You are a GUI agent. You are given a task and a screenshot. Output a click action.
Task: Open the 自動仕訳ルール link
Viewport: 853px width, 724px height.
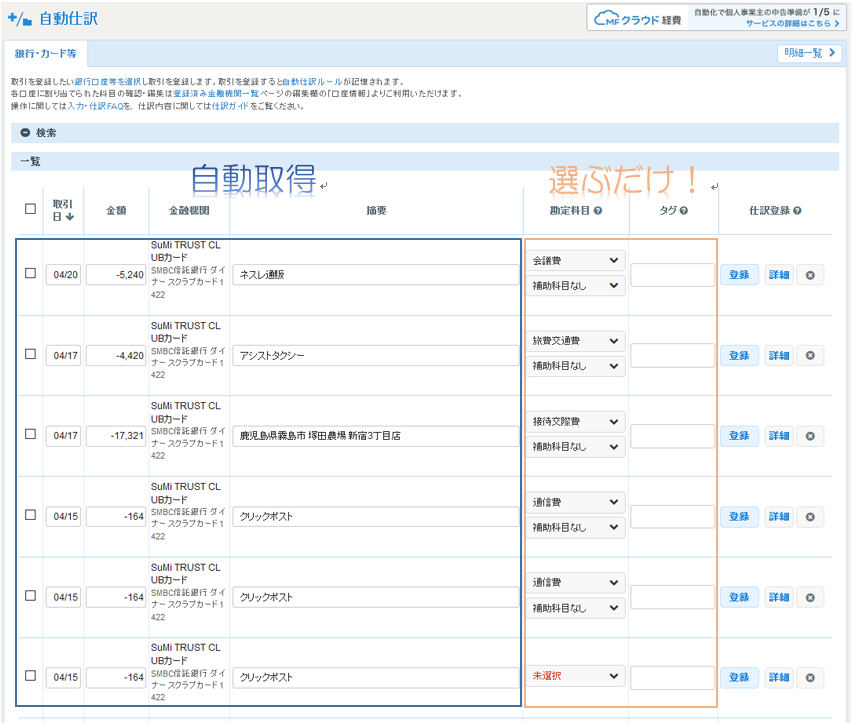point(312,82)
